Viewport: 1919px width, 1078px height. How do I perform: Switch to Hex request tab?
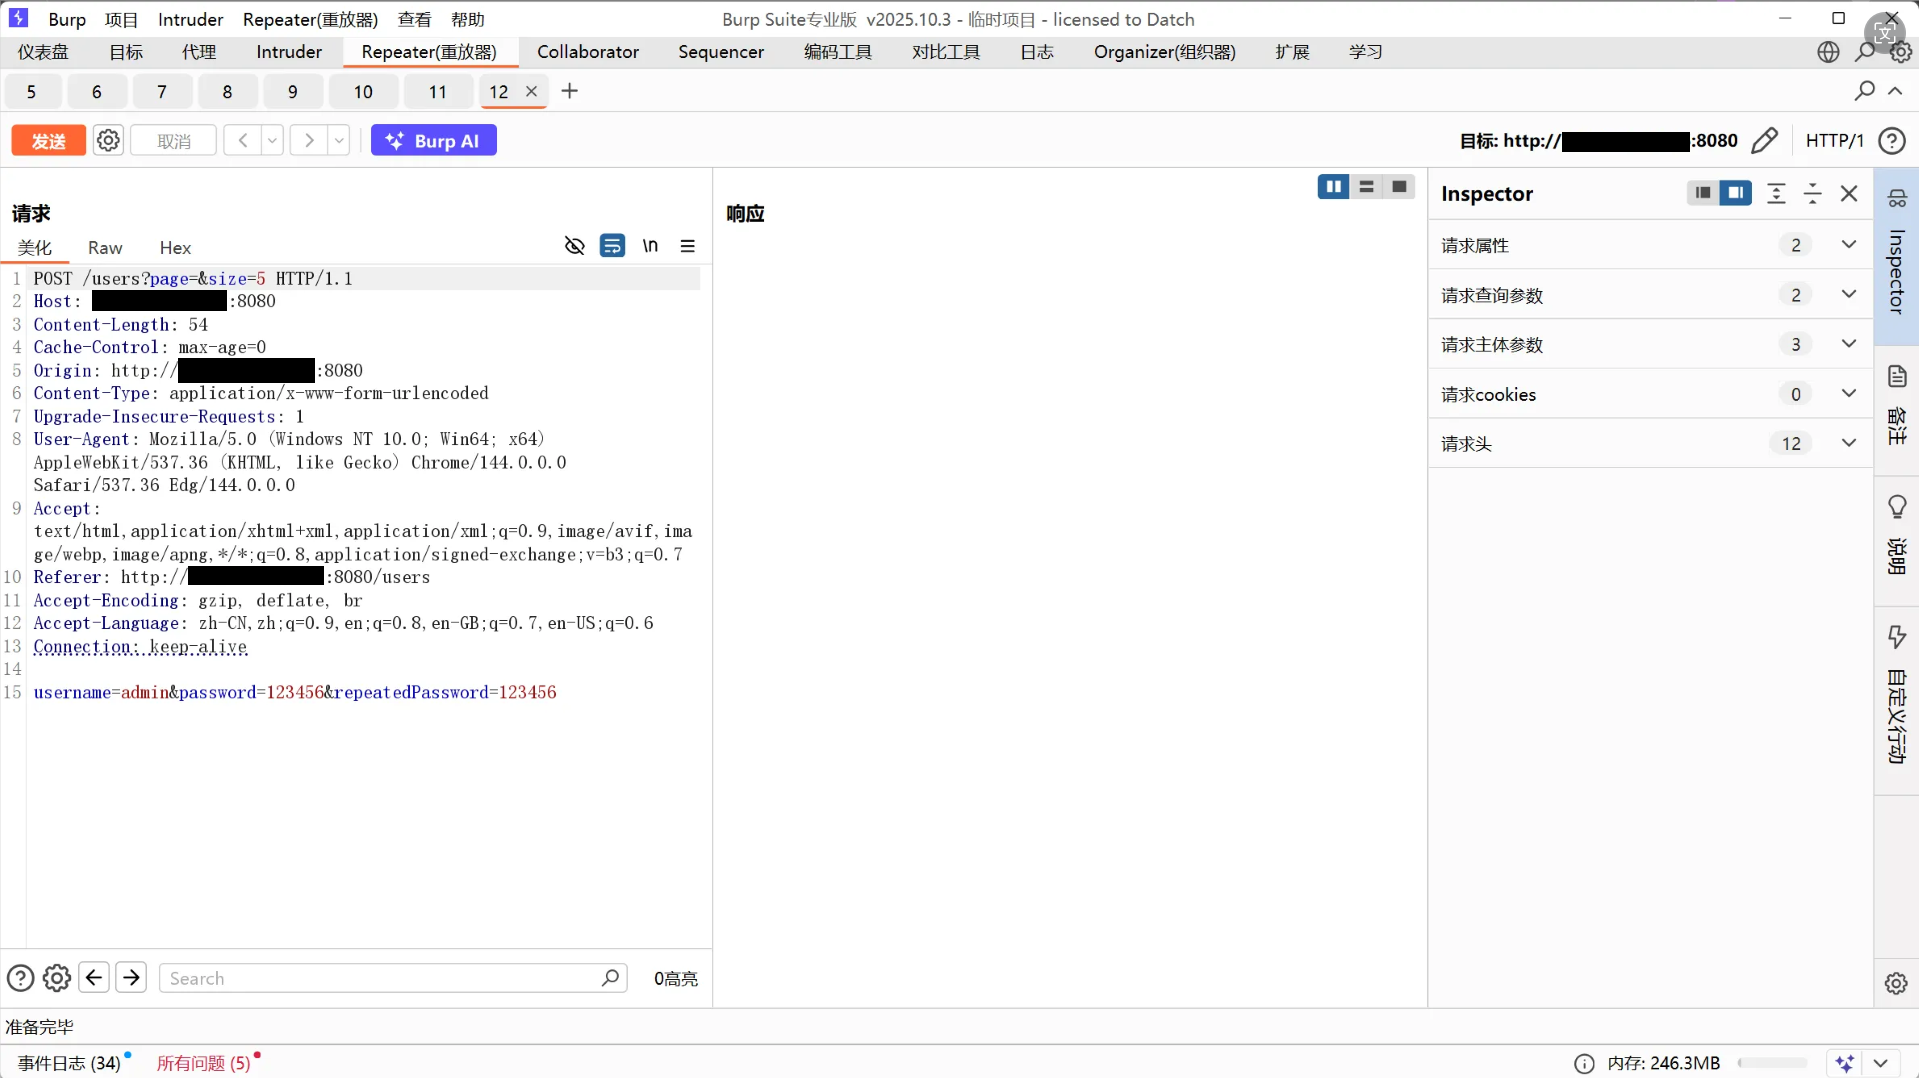point(175,247)
